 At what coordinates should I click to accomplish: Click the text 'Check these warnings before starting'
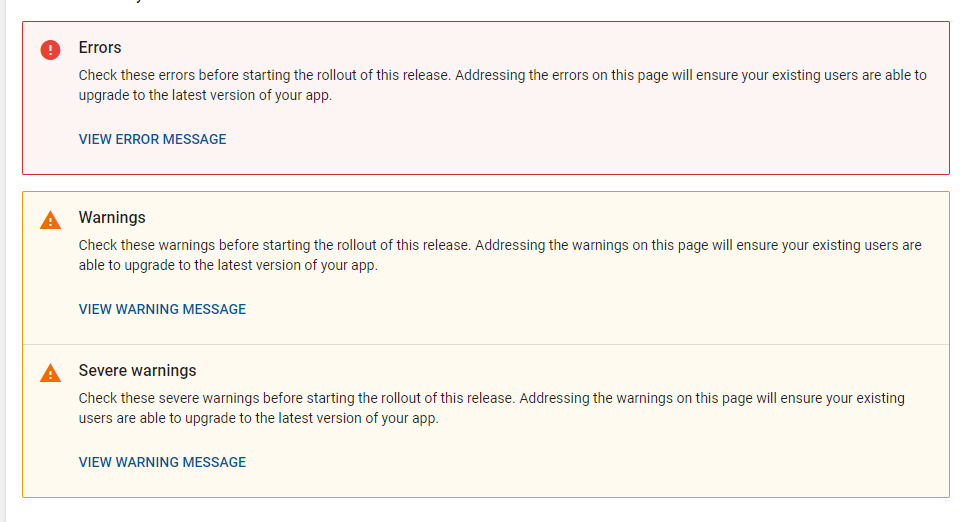pos(194,245)
